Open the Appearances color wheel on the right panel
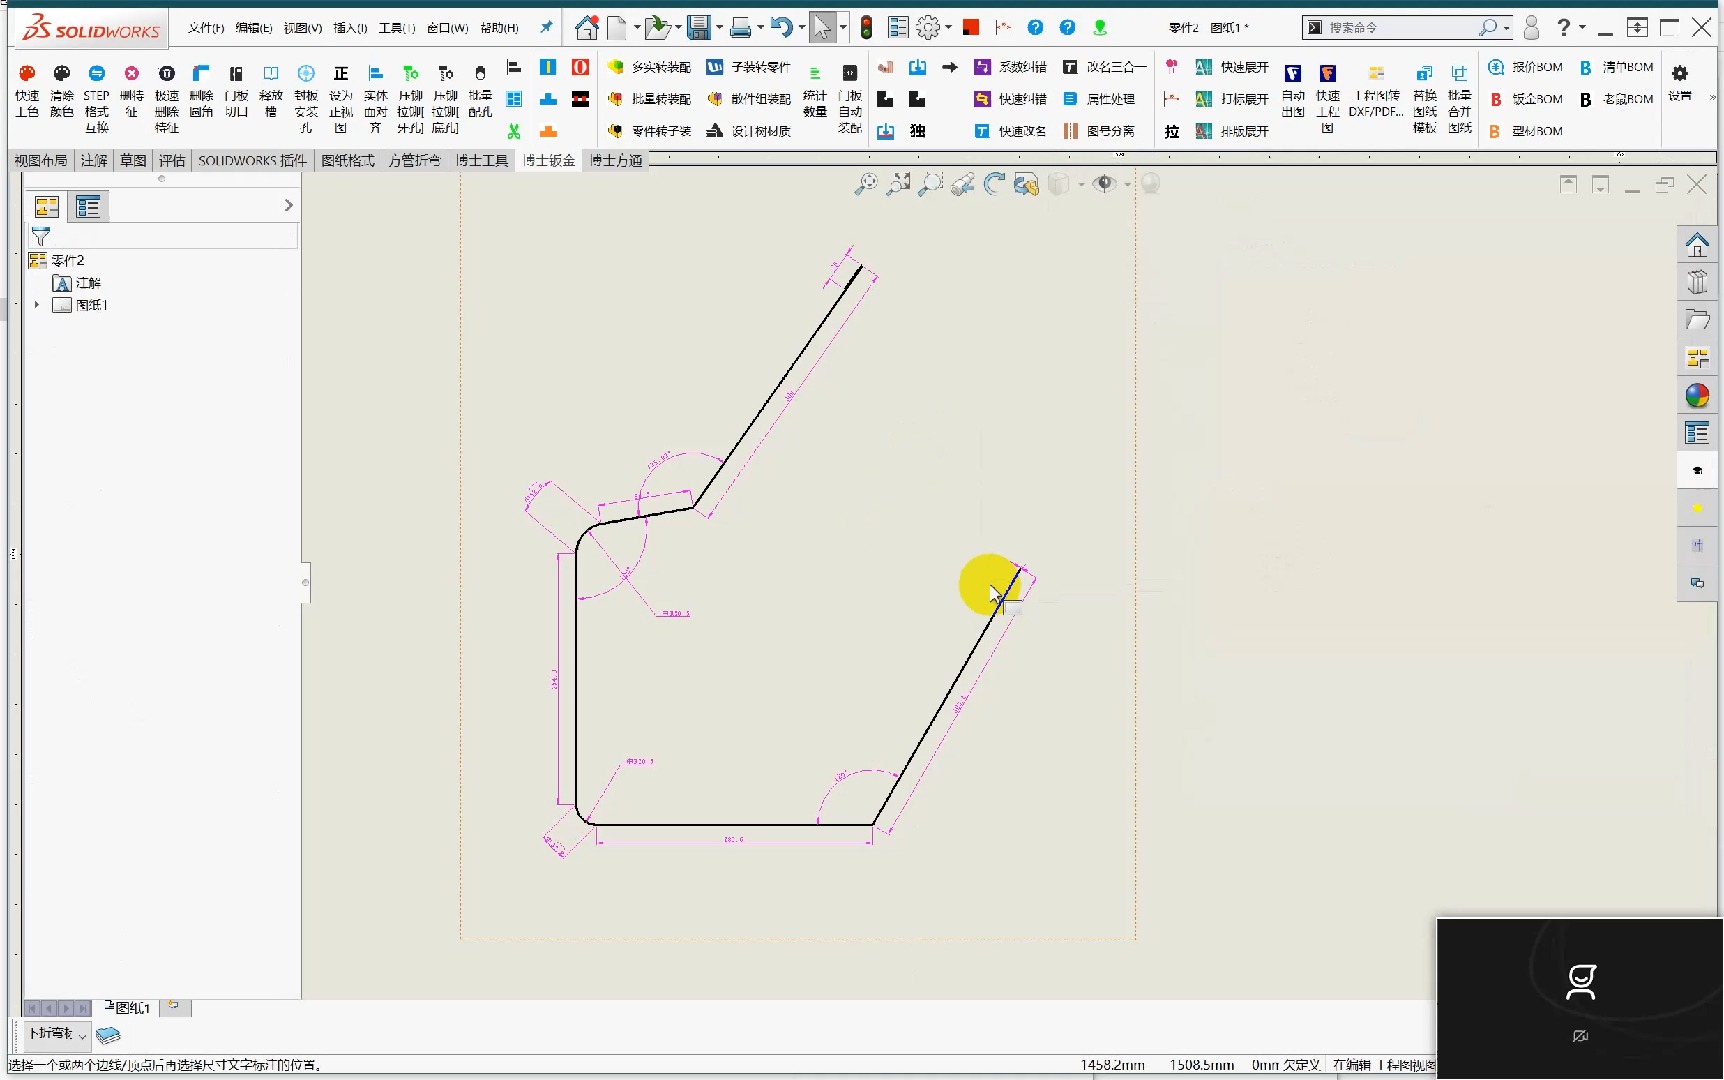This screenshot has width=1724, height=1080. tap(1697, 396)
